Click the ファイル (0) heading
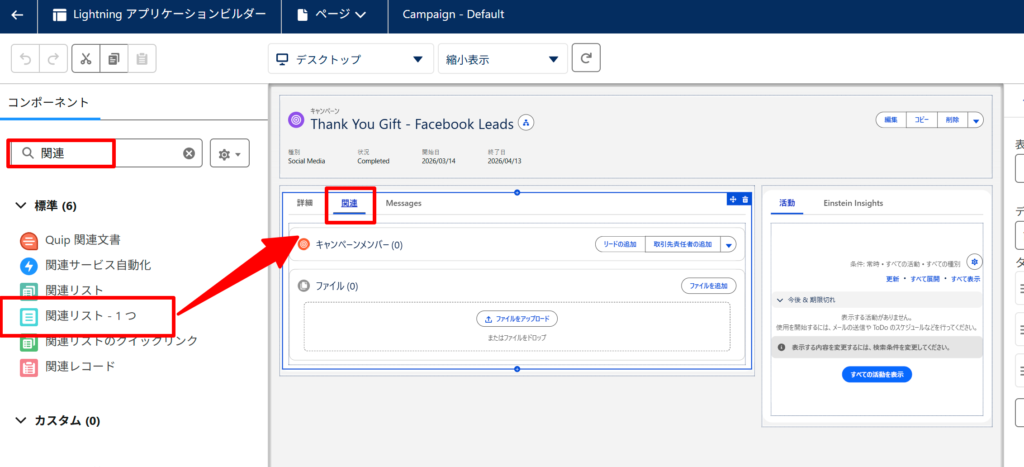The height and width of the screenshot is (467, 1024). coord(337,286)
